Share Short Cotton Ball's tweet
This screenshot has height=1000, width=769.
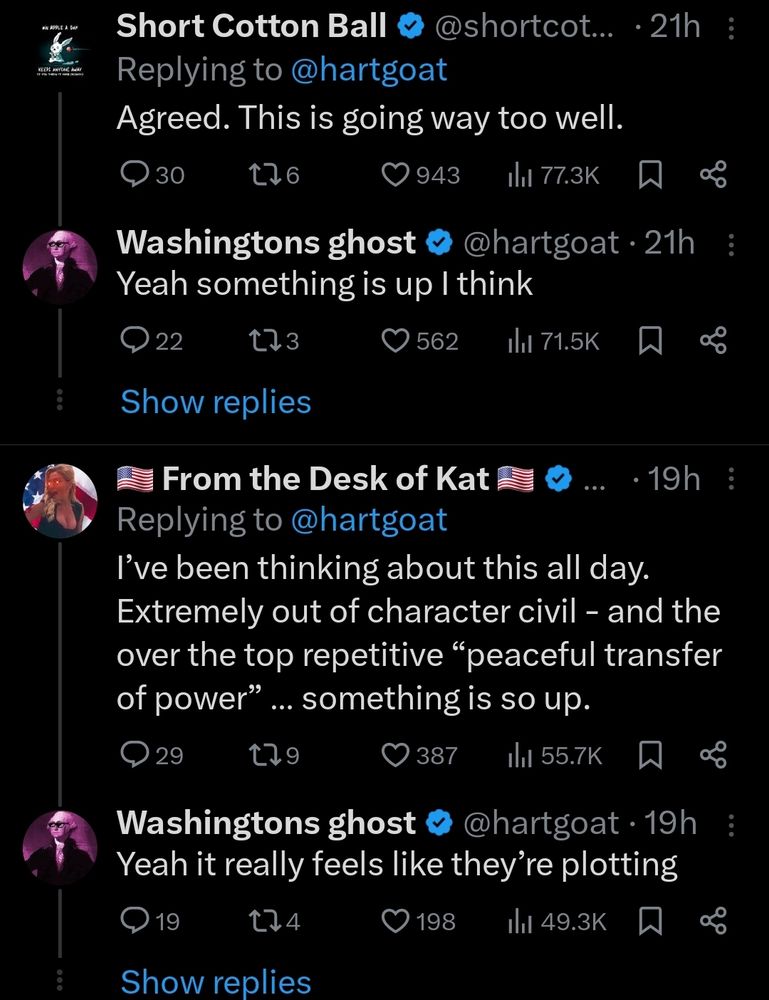point(711,175)
